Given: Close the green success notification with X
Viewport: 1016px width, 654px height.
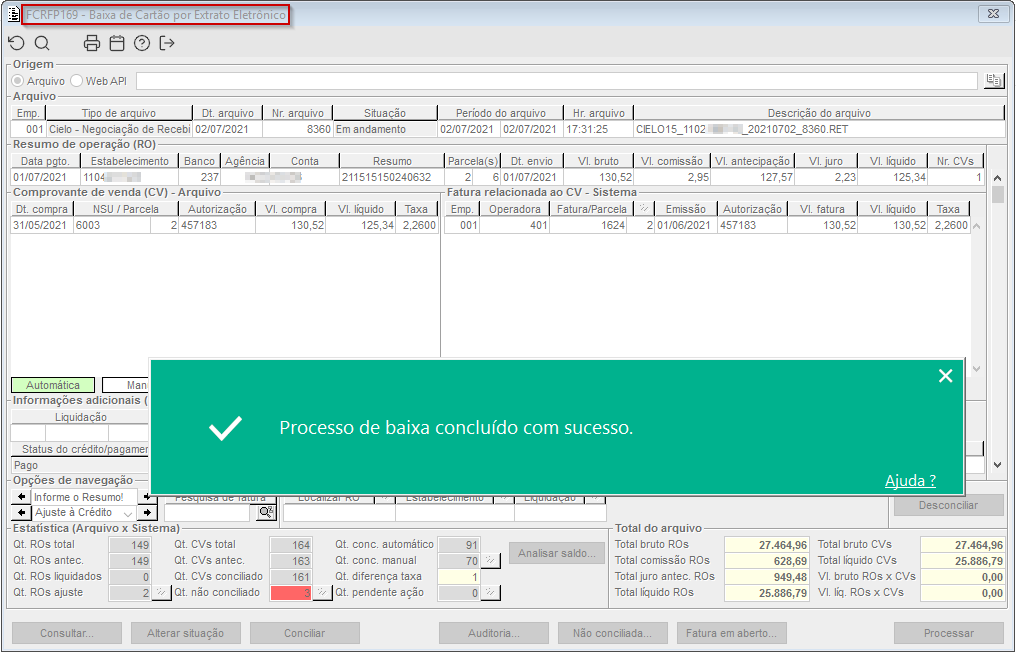Looking at the screenshot, I should click(945, 376).
